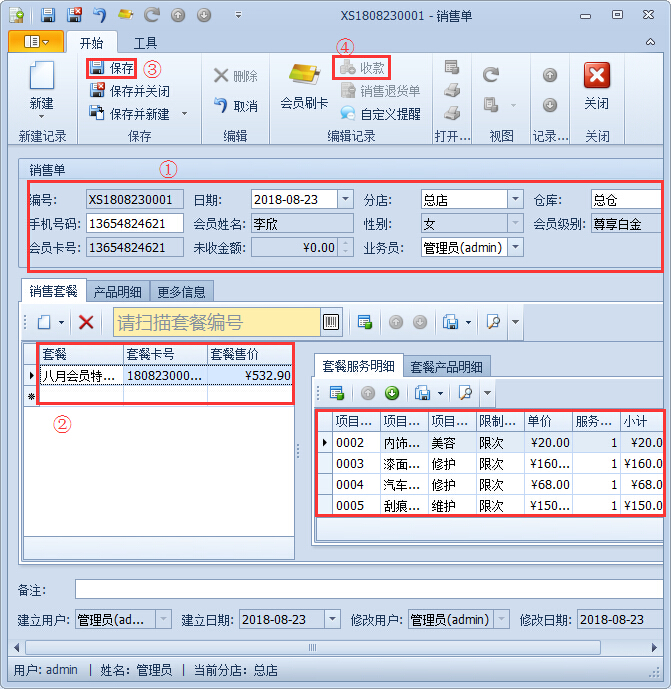The height and width of the screenshot is (689, 671).
Task: Click the barcode scan icon beside package field
Action: [x=330, y=322]
